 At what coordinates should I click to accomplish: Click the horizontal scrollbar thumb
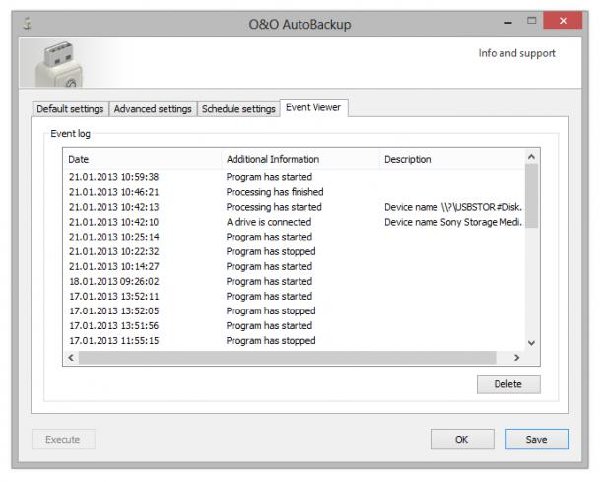(x=288, y=357)
